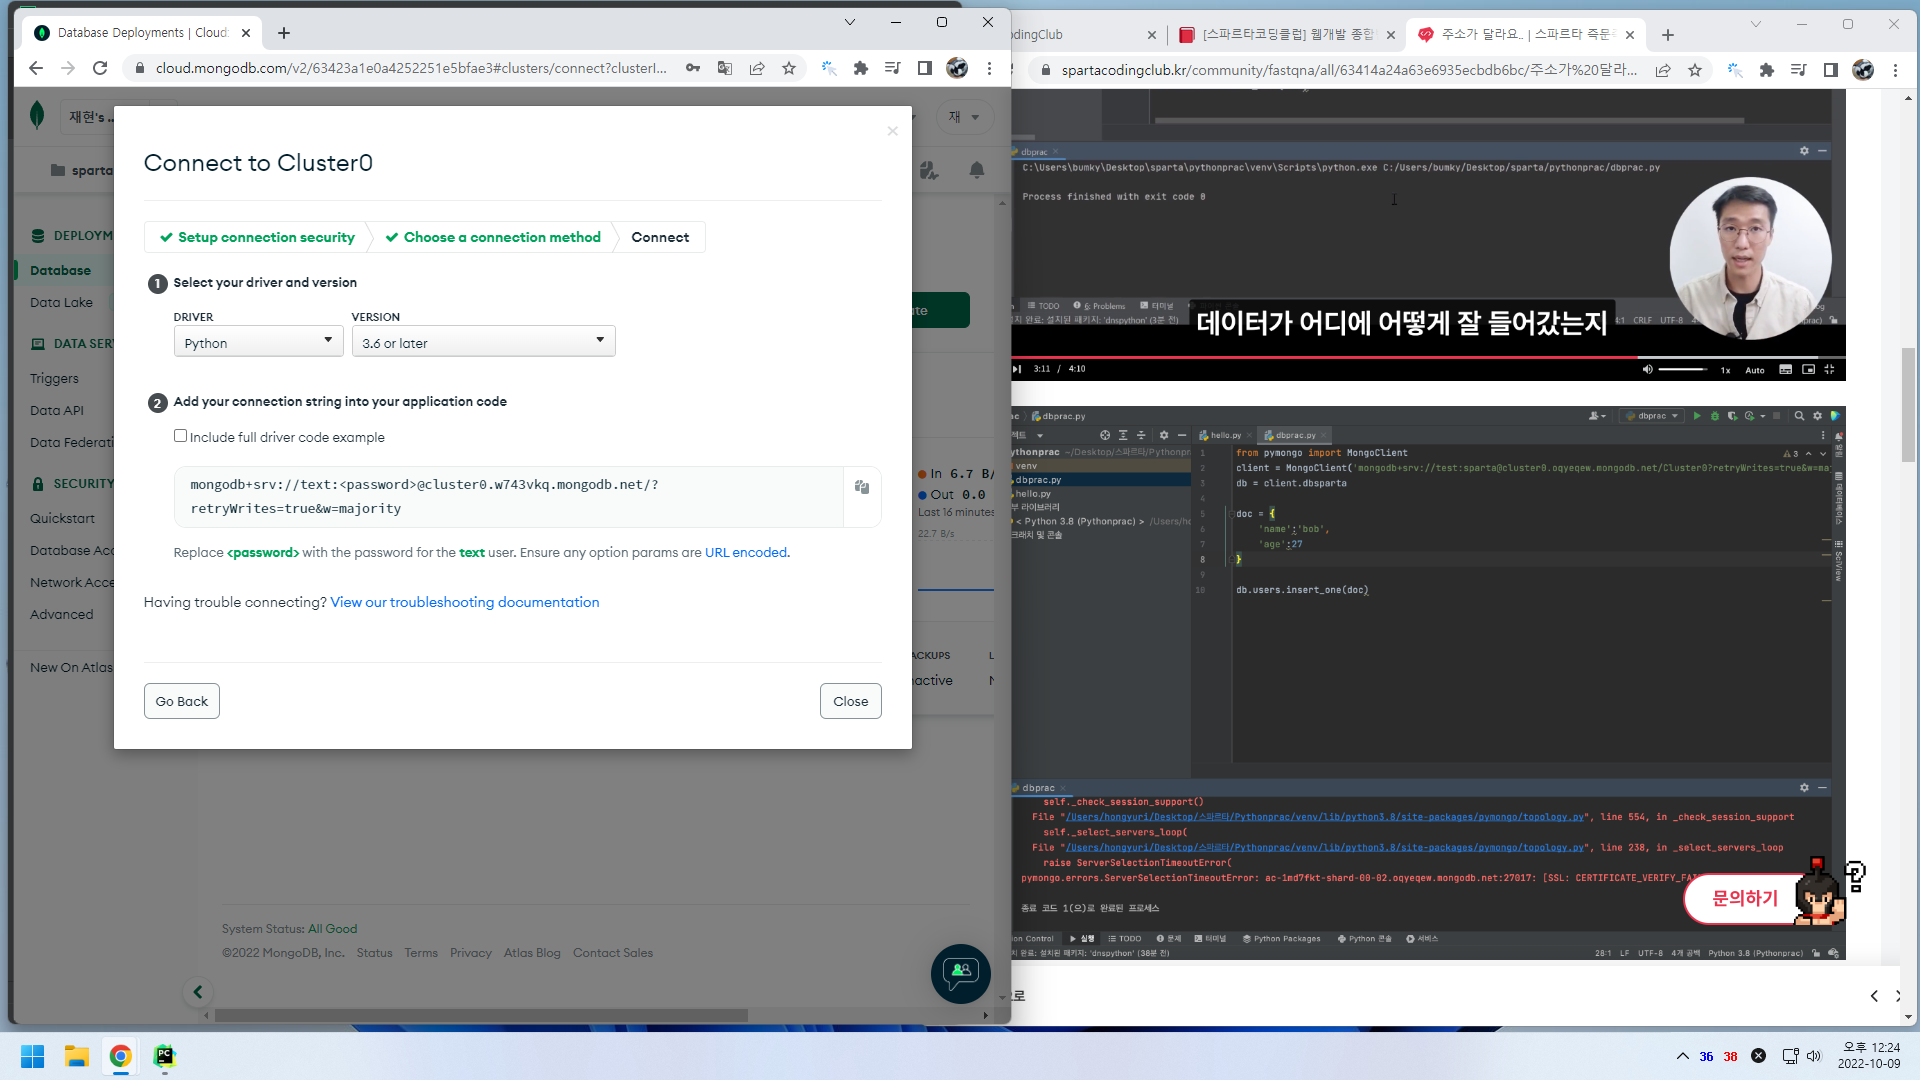1920x1080 pixels.
Task: Go back a page in MongoDB window
Action: click(36, 68)
